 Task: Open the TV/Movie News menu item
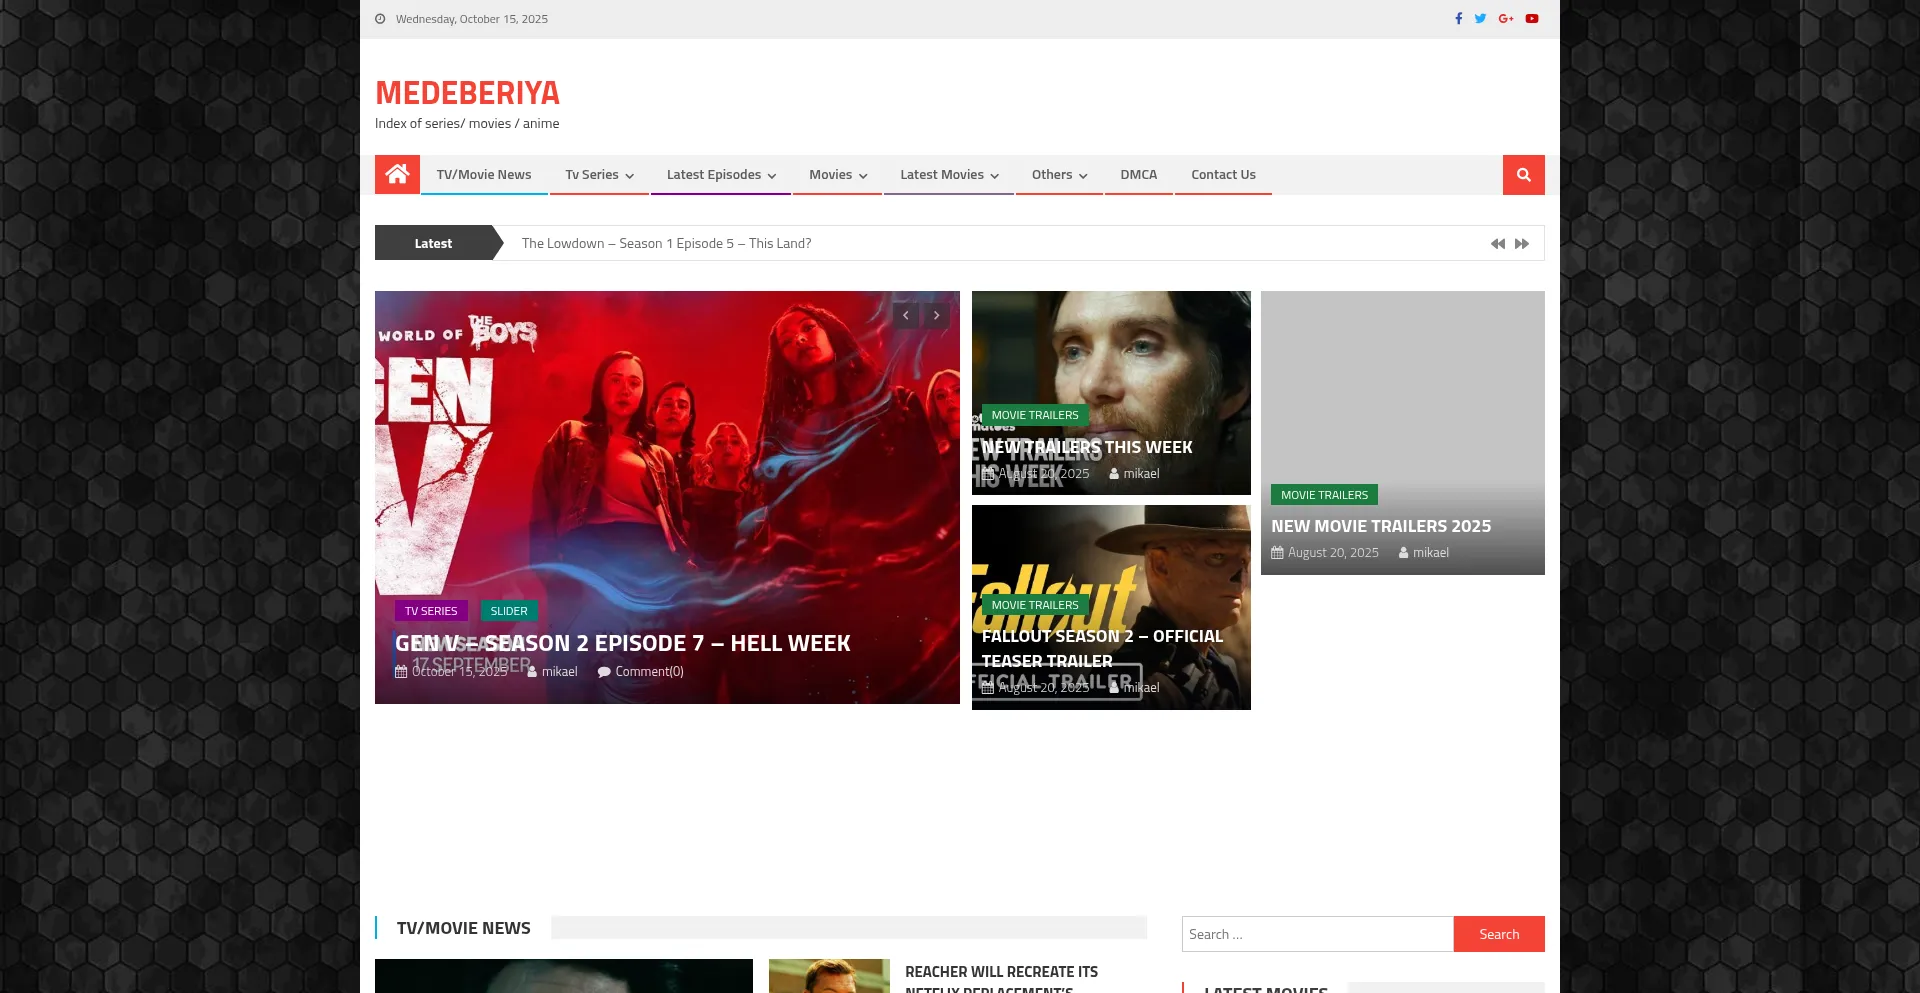click(484, 175)
